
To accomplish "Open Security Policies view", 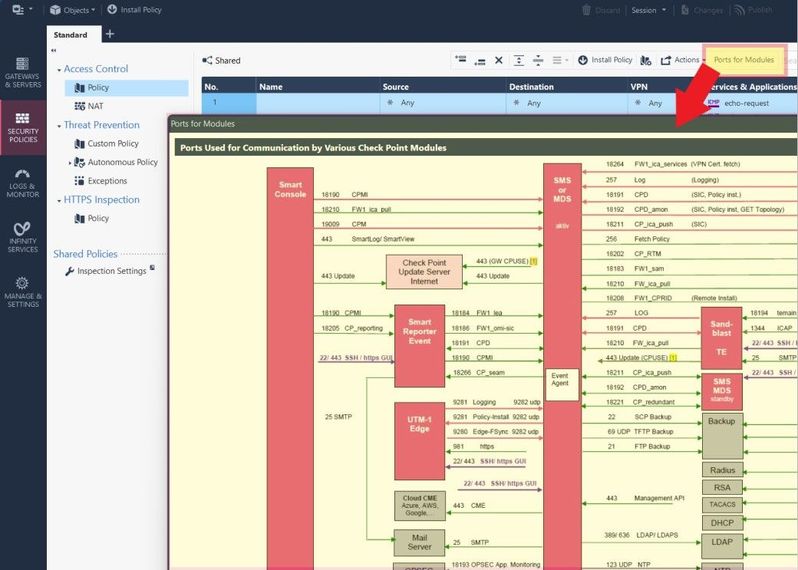I will 23,127.
